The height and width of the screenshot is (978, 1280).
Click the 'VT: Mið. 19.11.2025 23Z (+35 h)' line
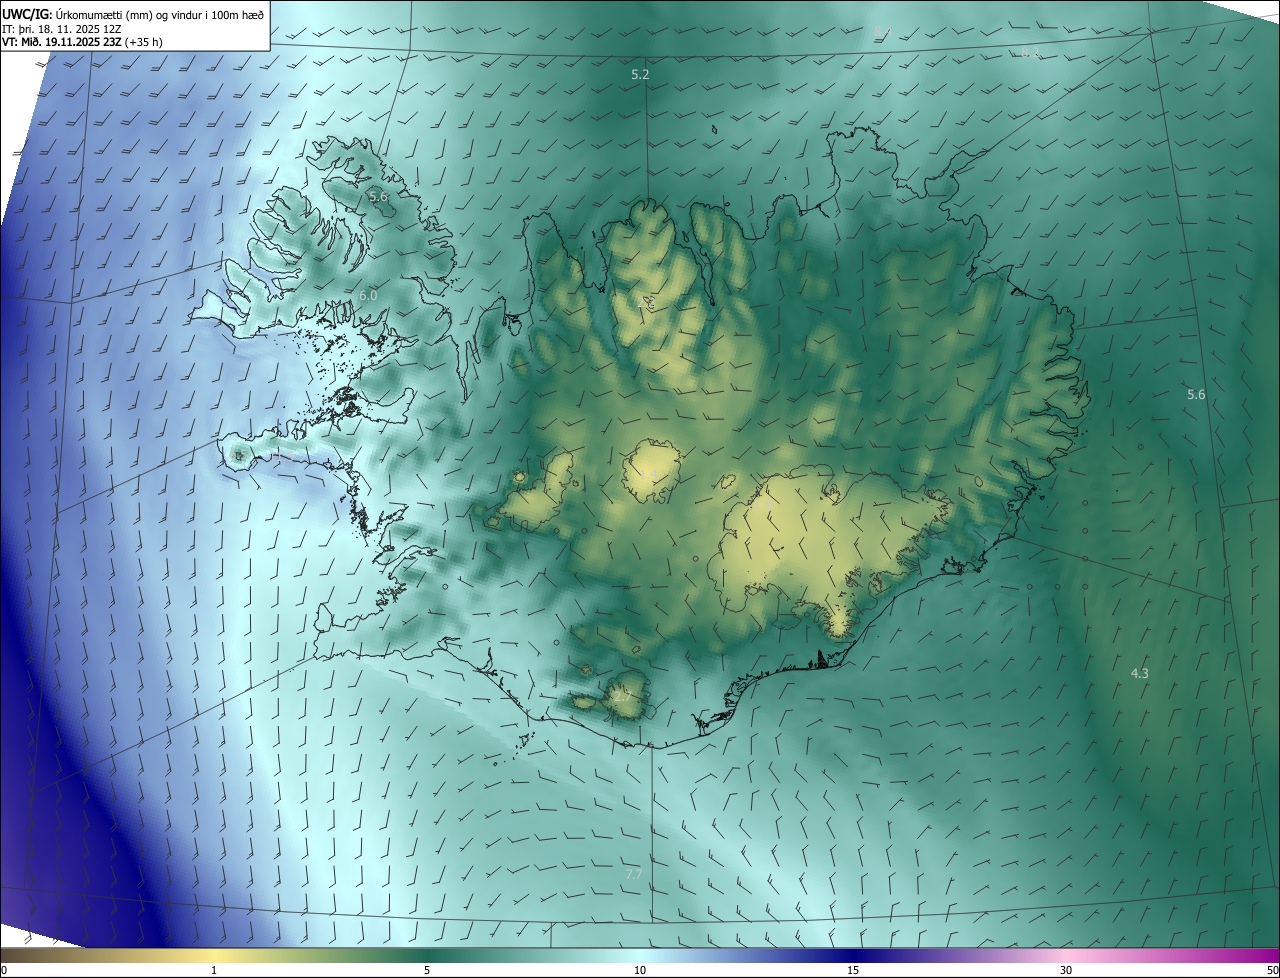click(x=82, y=42)
